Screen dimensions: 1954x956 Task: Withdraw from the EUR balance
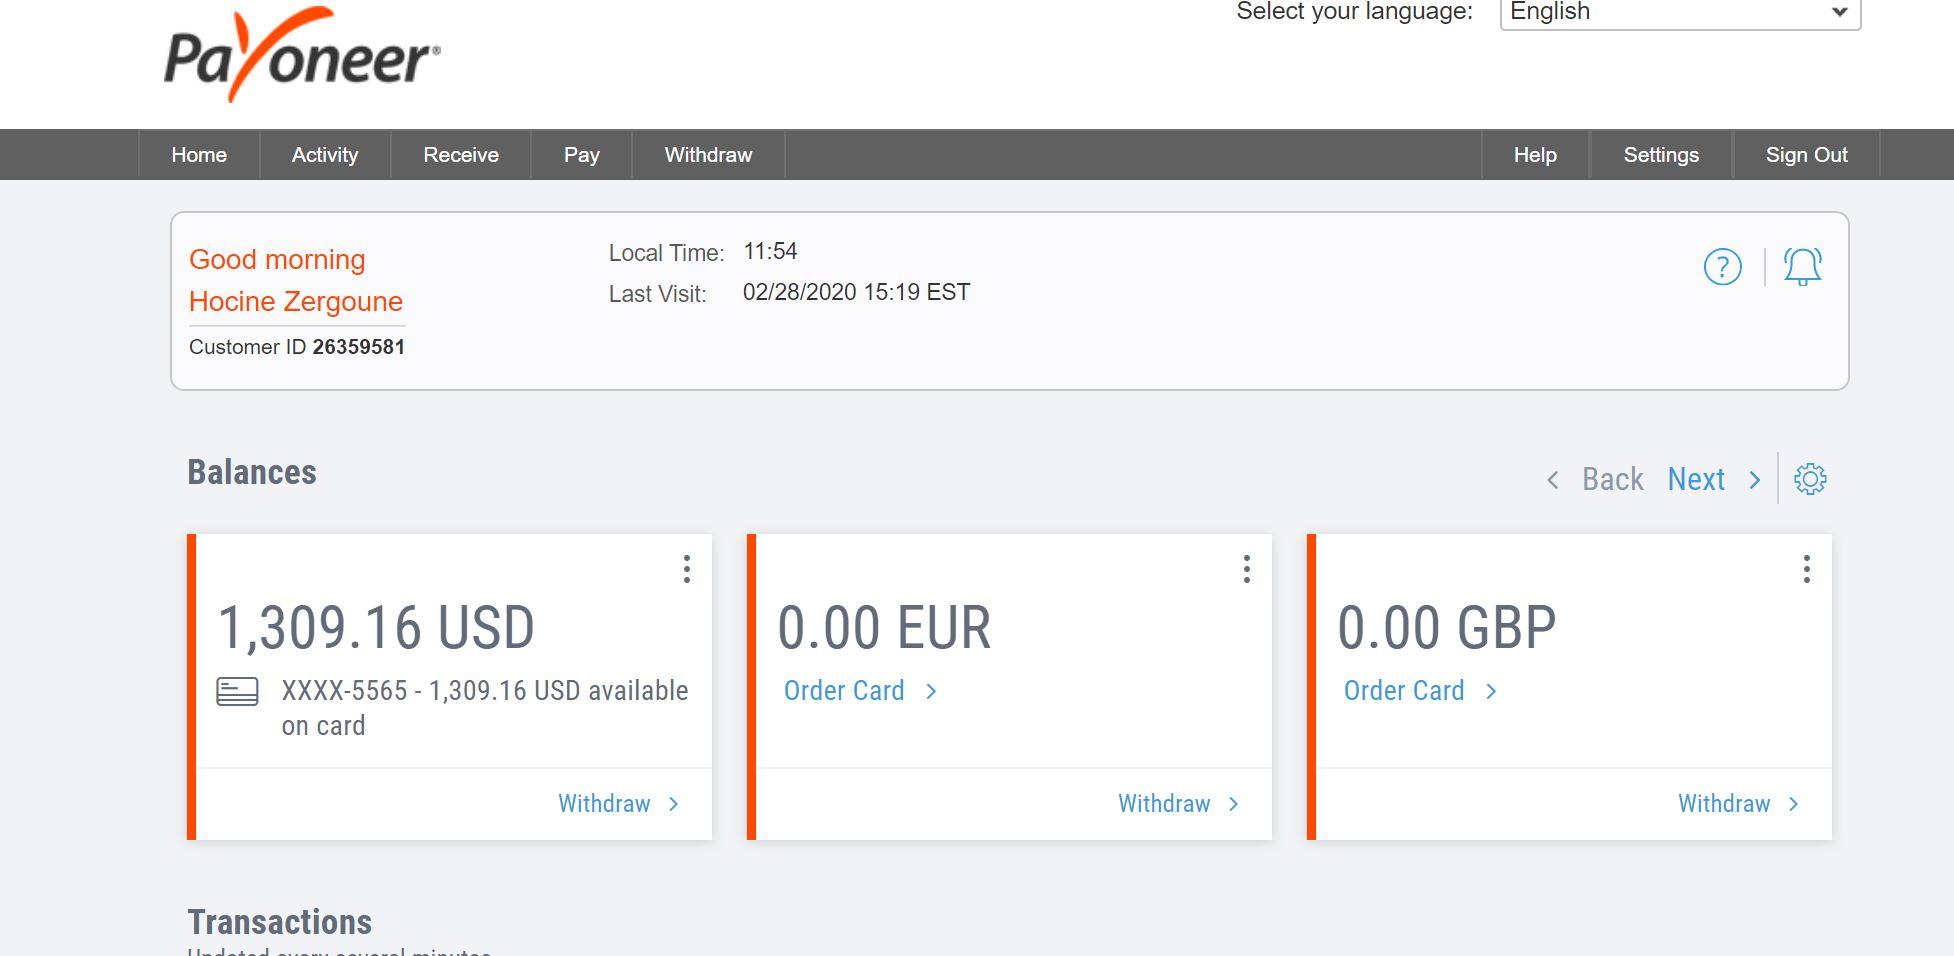pos(1164,804)
